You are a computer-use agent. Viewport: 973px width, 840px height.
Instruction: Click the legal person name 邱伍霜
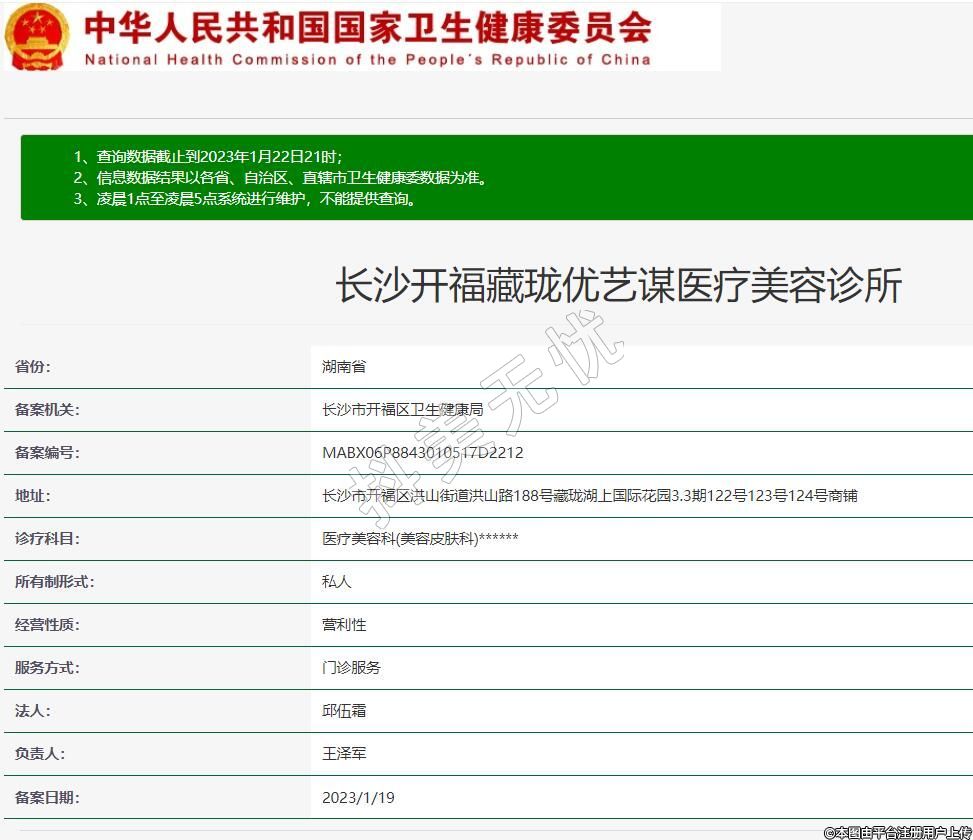click(x=344, y=711)
